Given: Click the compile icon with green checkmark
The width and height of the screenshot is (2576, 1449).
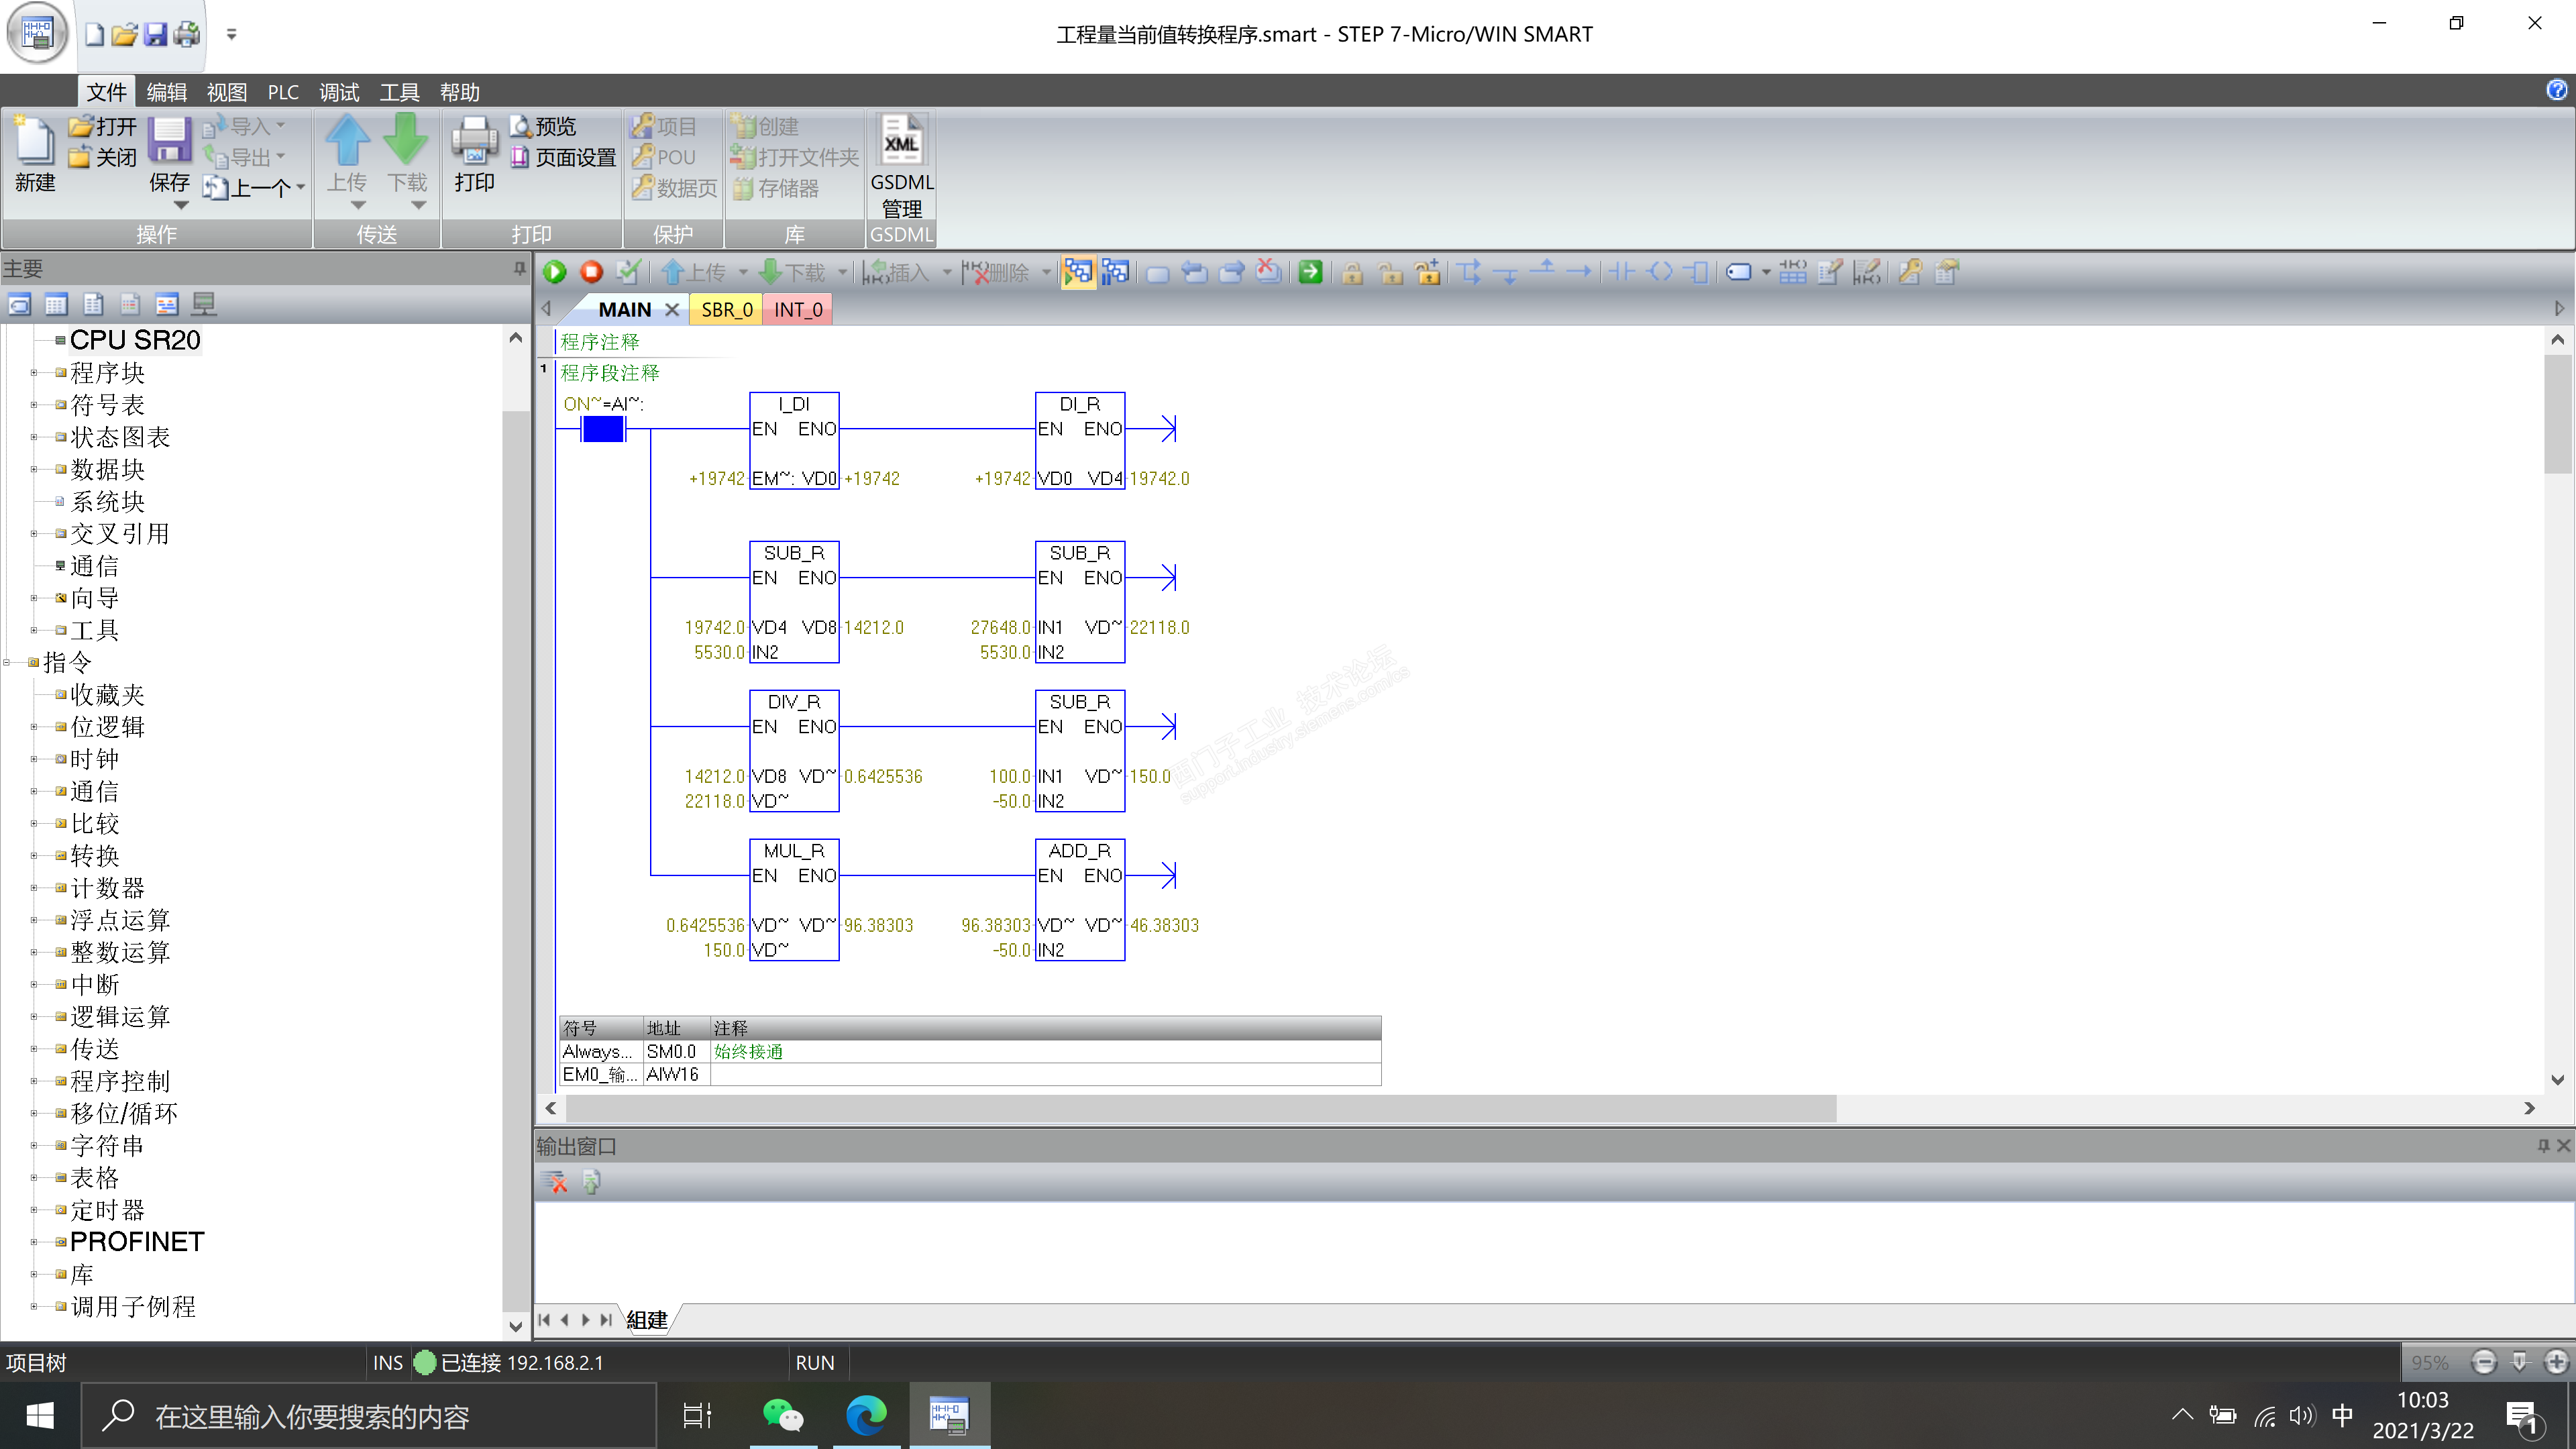Looking at the screenshot, I should tap(628, 272).
